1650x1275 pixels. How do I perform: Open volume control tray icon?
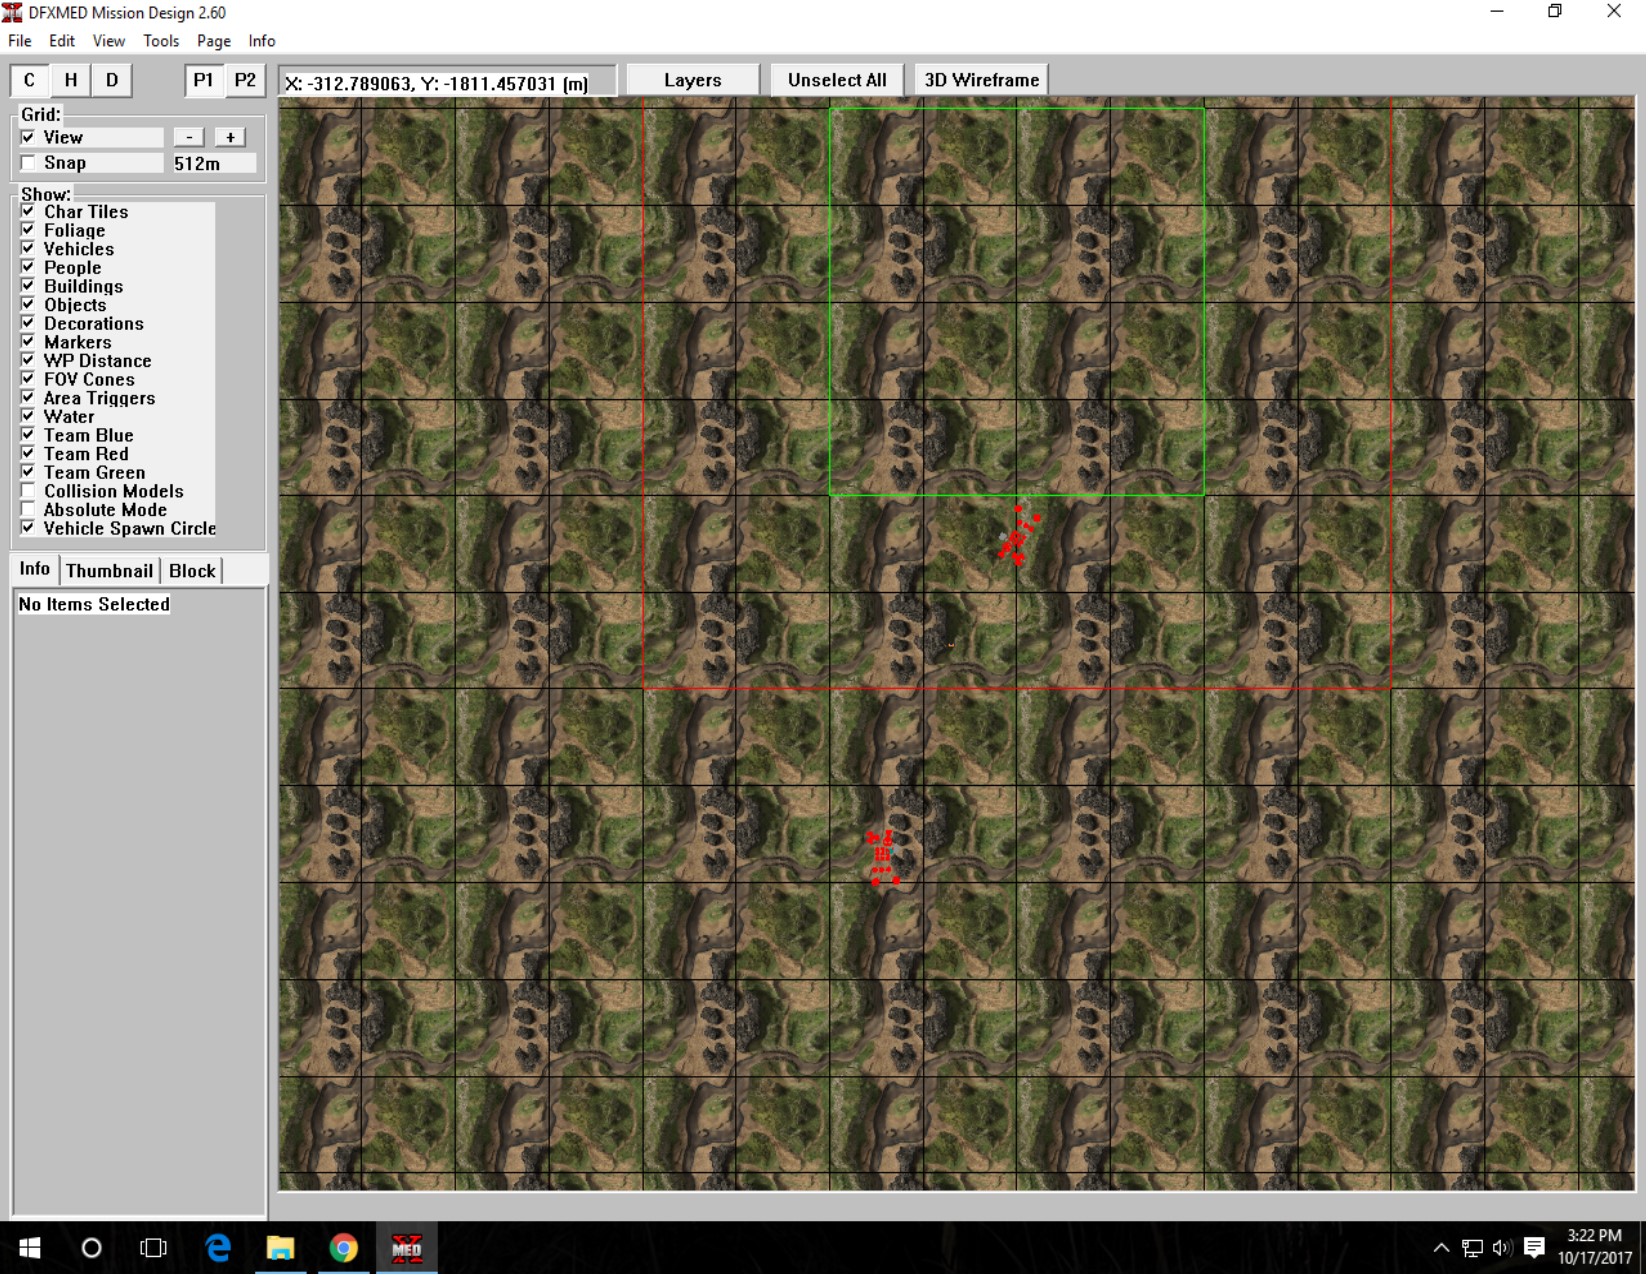(x=1501, y=1249)
